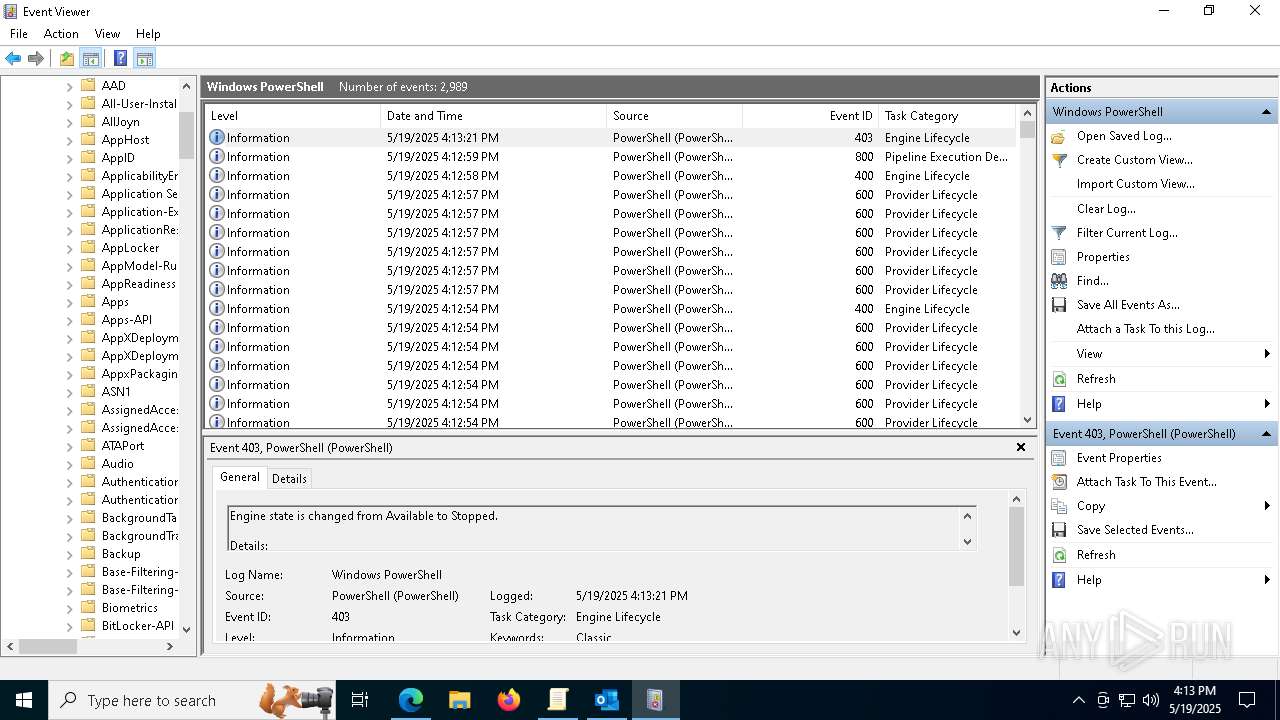Click the Open Saved Log icon
This screenshot has width=1280, height=720.
(1059, 136)
